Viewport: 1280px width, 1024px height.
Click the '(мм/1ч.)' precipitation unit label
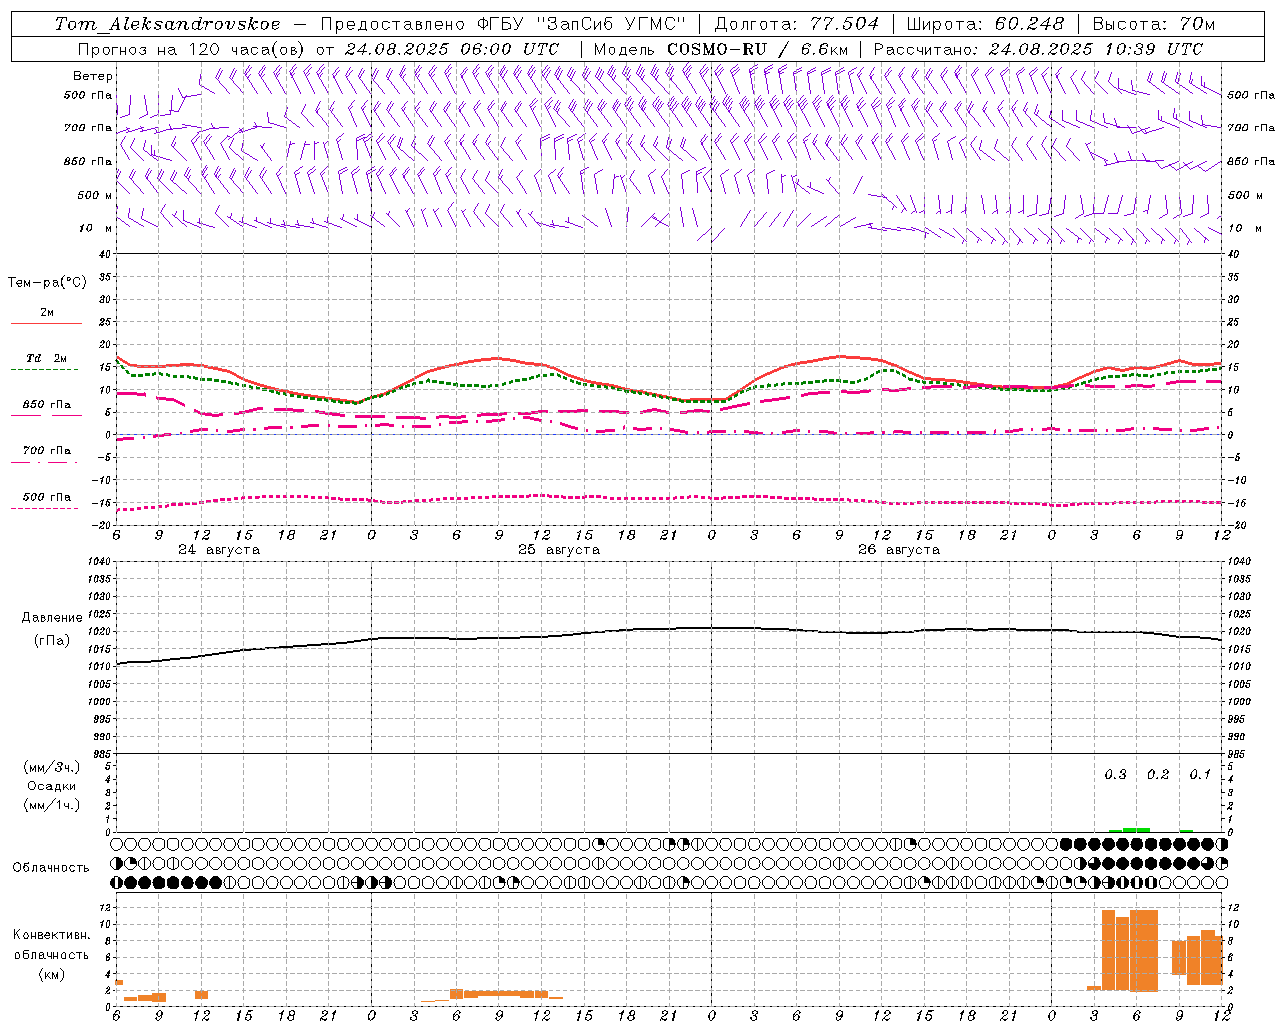pos(52,805)
